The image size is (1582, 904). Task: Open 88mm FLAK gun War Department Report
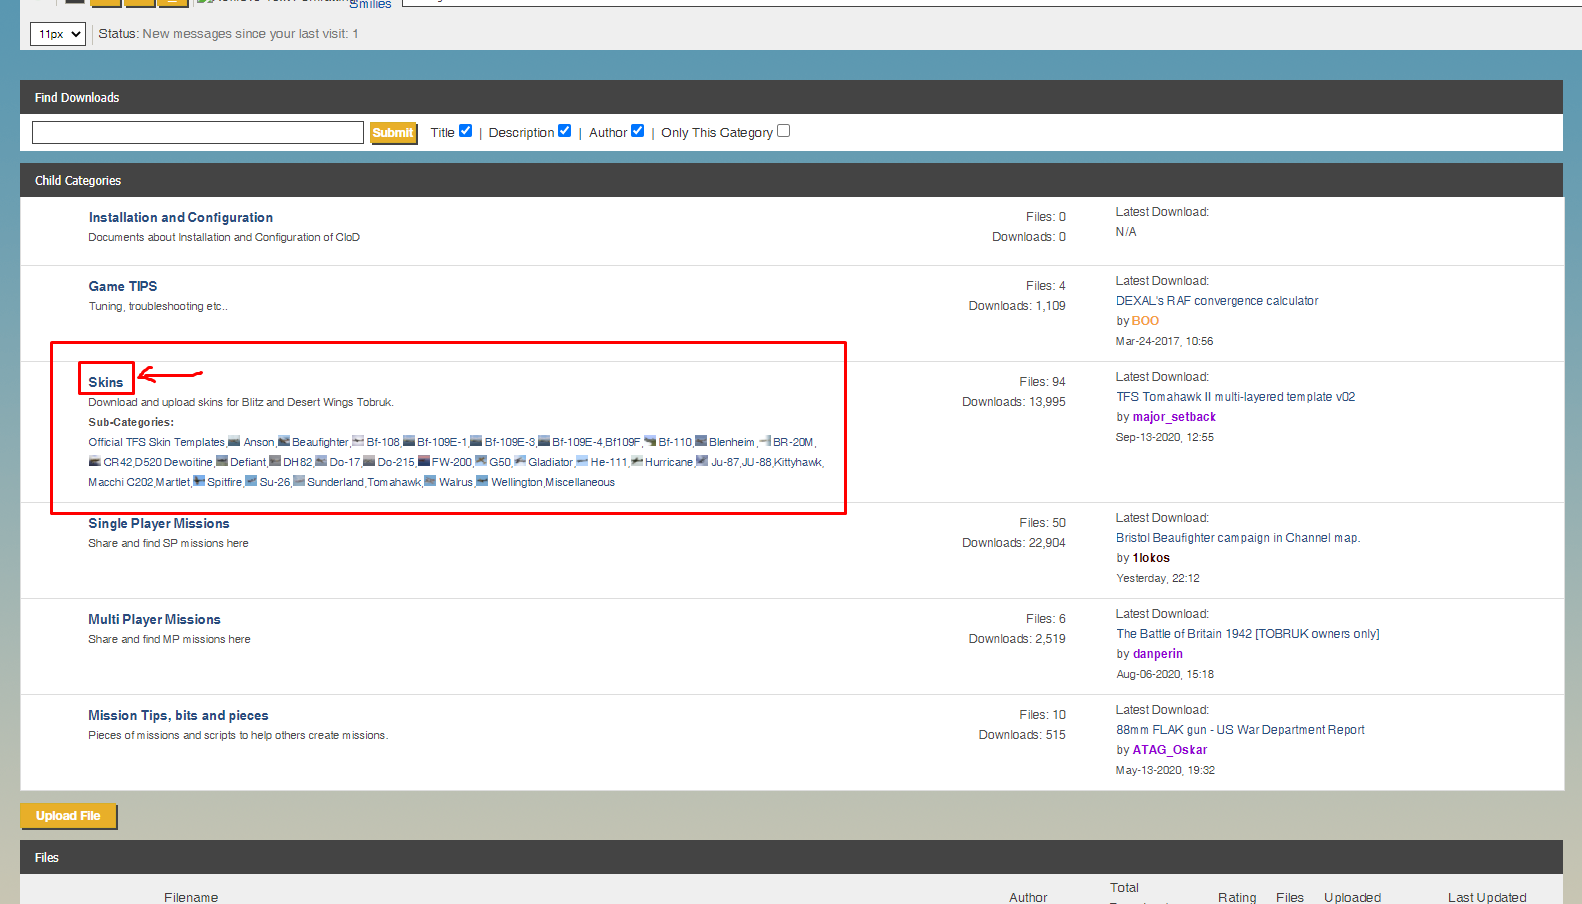1240,730
